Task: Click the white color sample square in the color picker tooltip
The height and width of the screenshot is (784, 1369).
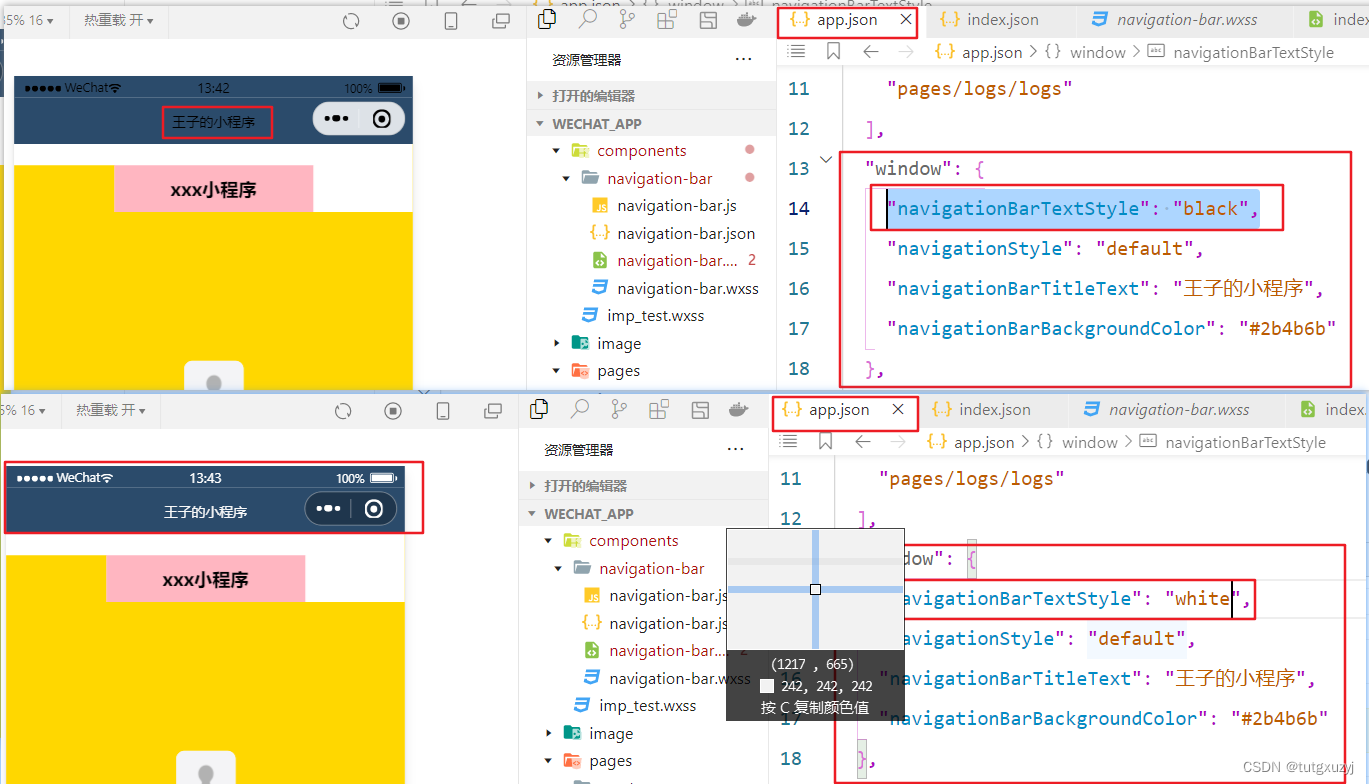Action: (x=766, y=687)
